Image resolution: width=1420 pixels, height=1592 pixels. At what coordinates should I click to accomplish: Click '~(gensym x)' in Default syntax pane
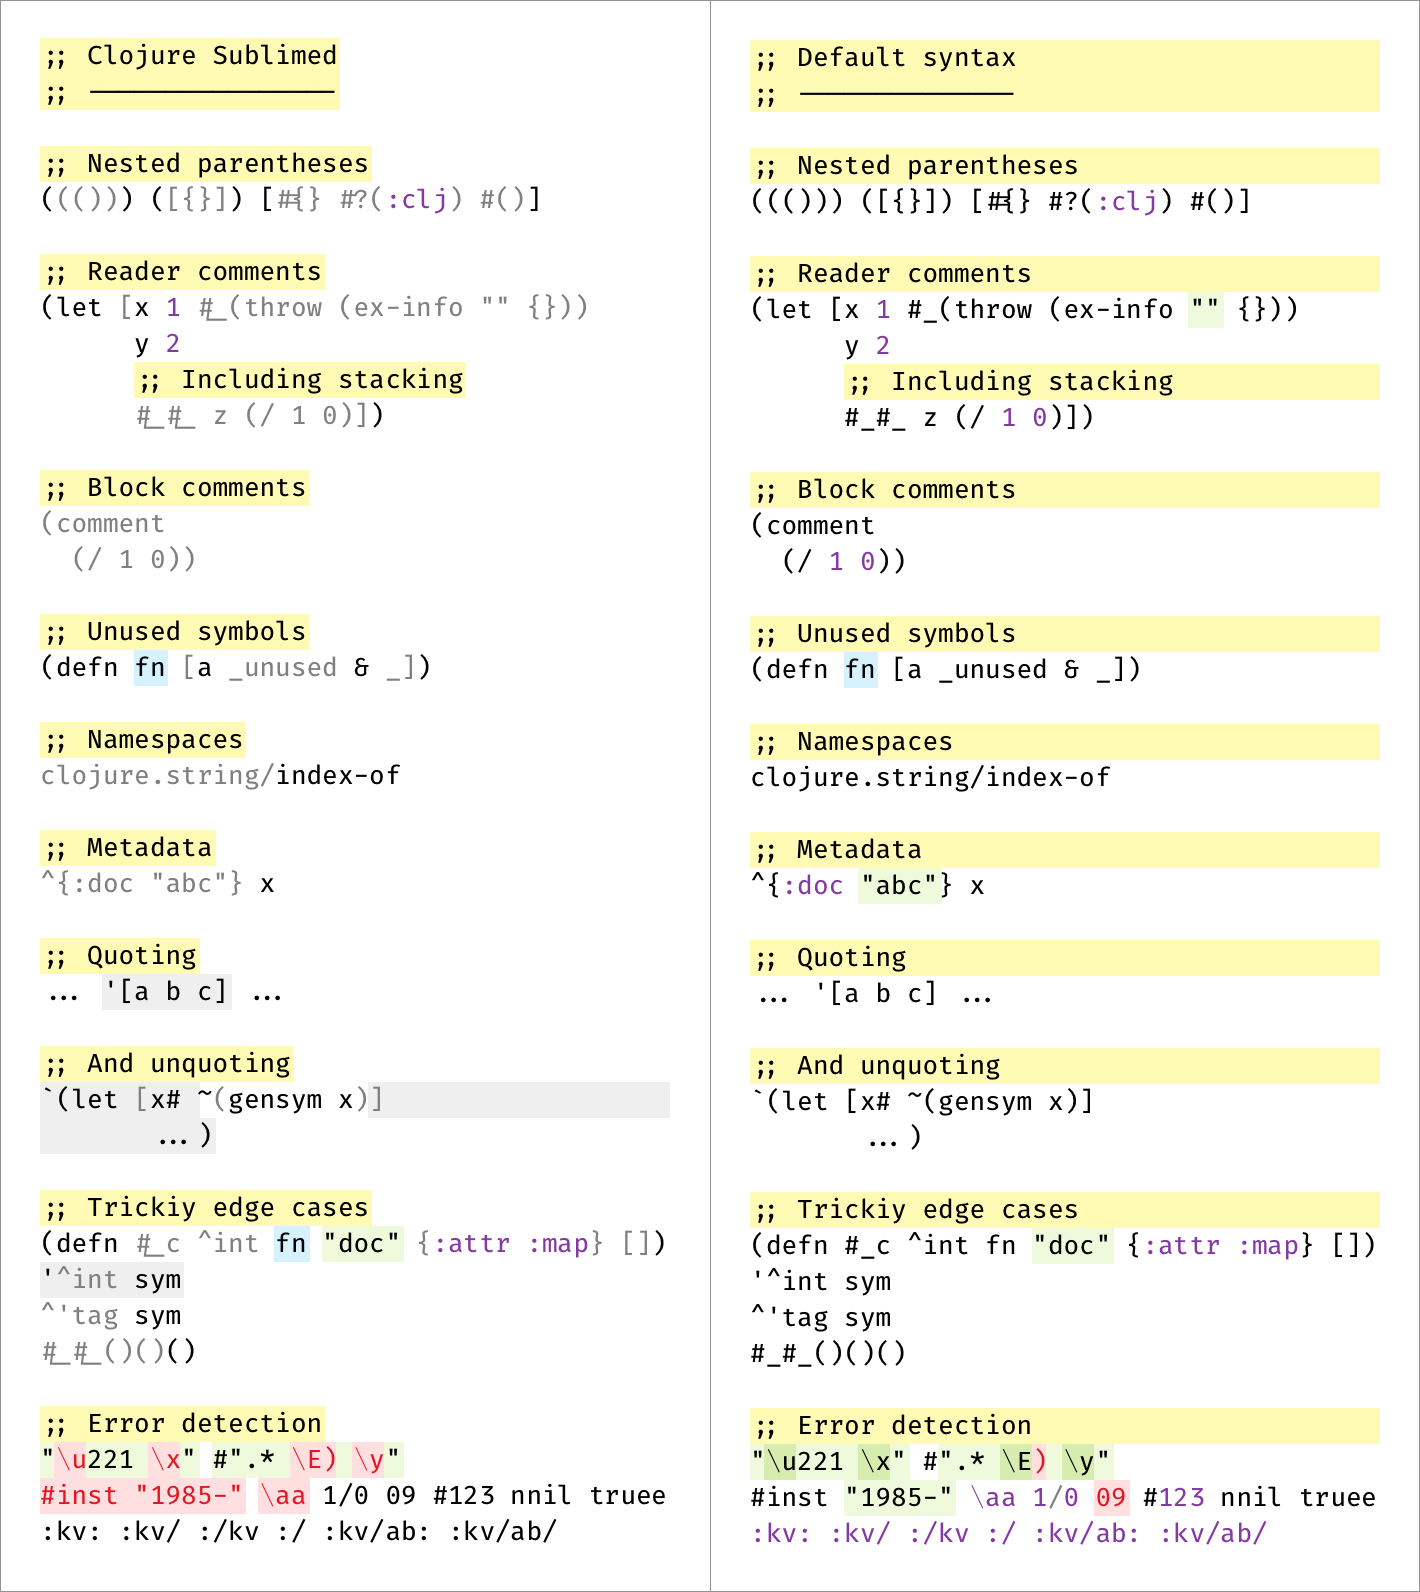pyautogui.click(x=993, y=1102)
